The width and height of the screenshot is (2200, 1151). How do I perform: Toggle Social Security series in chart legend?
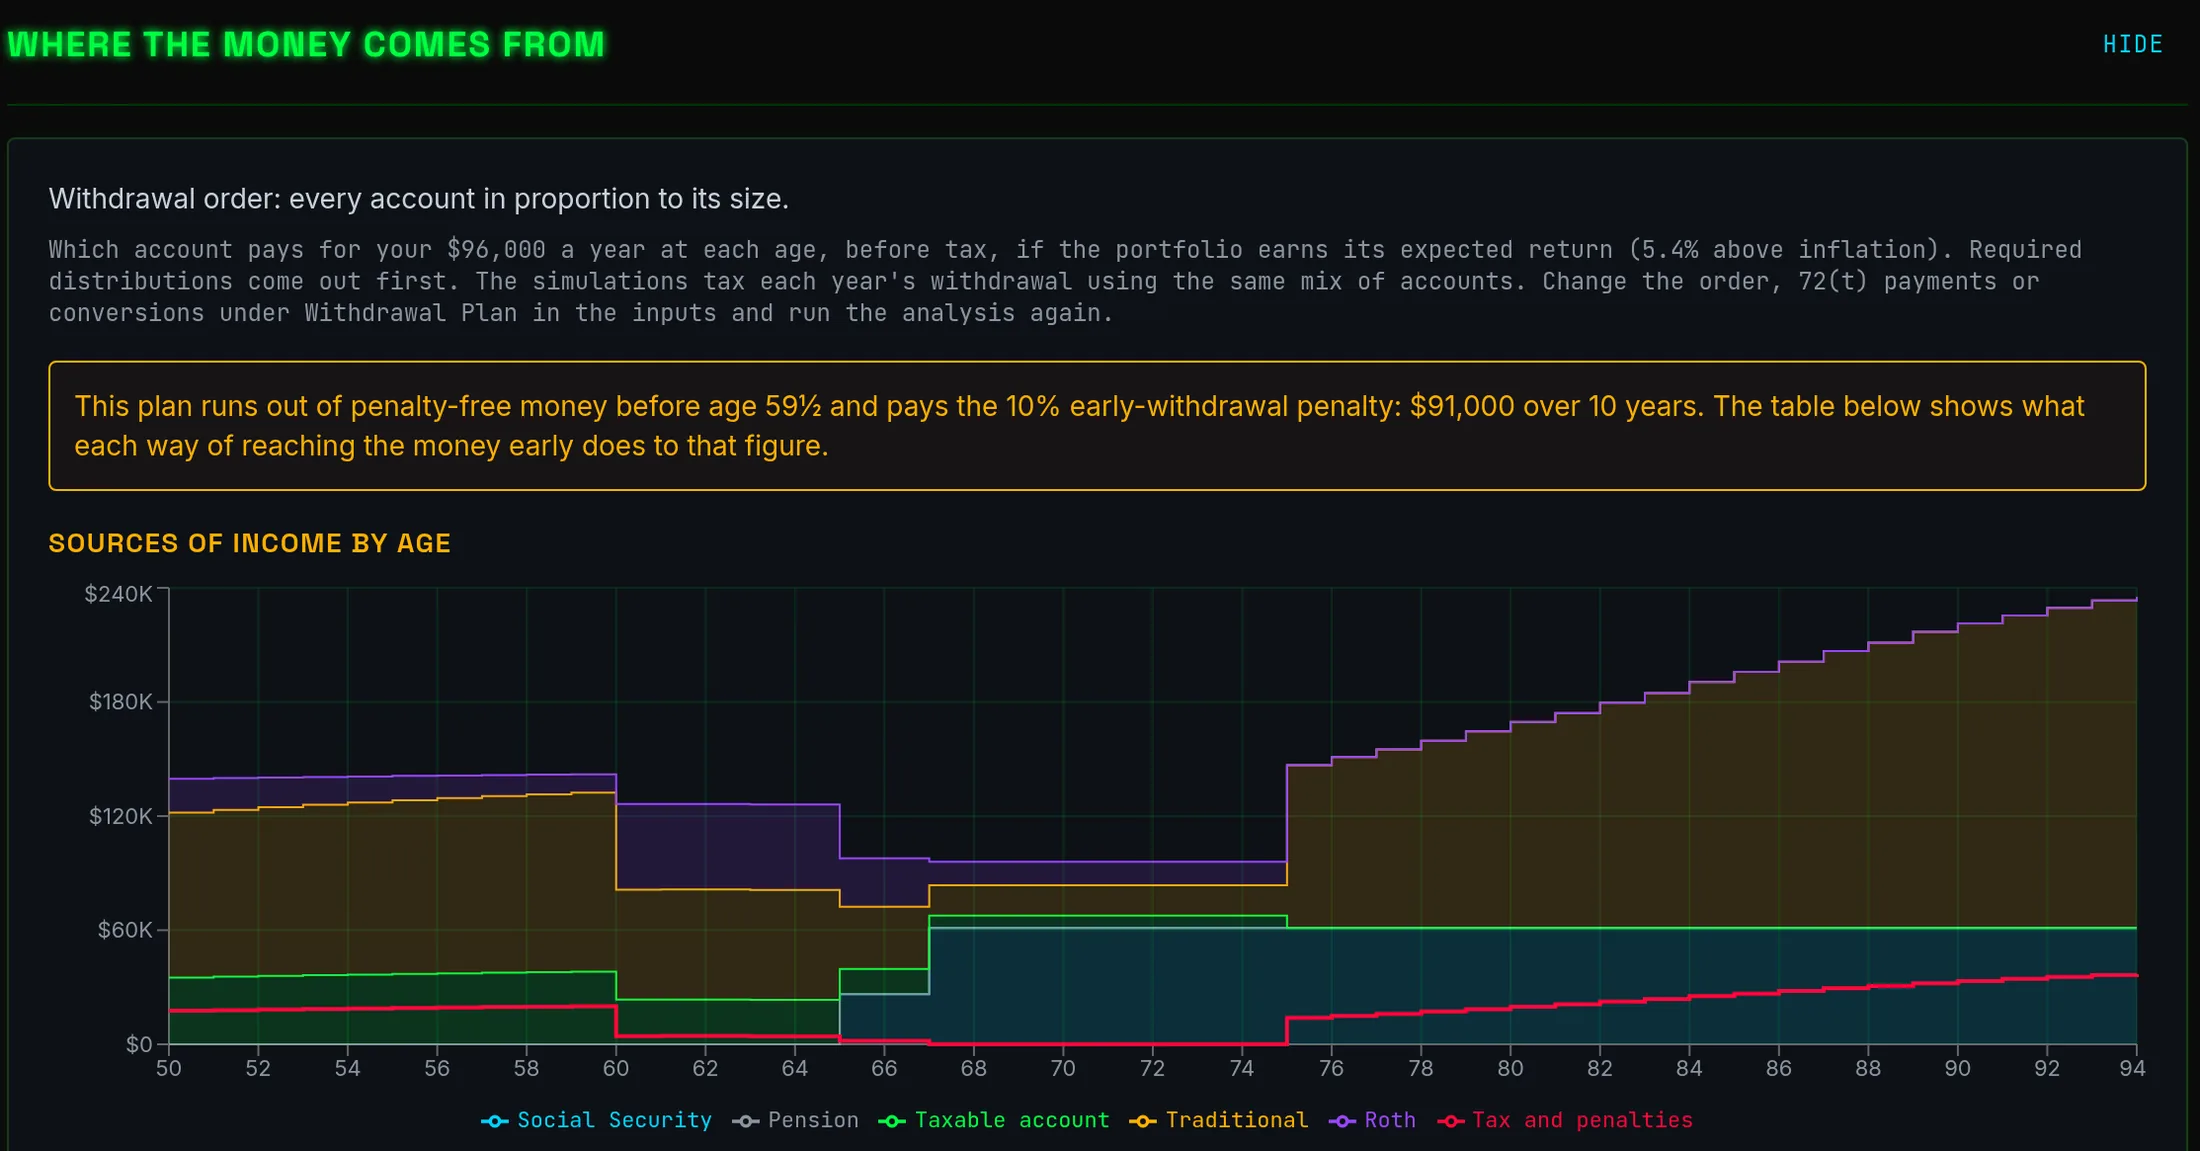click(596, 1120)
